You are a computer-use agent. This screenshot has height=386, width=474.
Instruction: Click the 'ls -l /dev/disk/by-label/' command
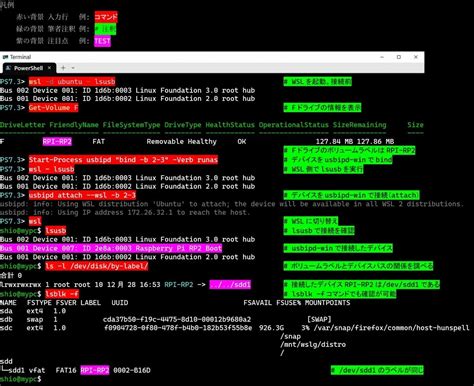click(97, 266)
